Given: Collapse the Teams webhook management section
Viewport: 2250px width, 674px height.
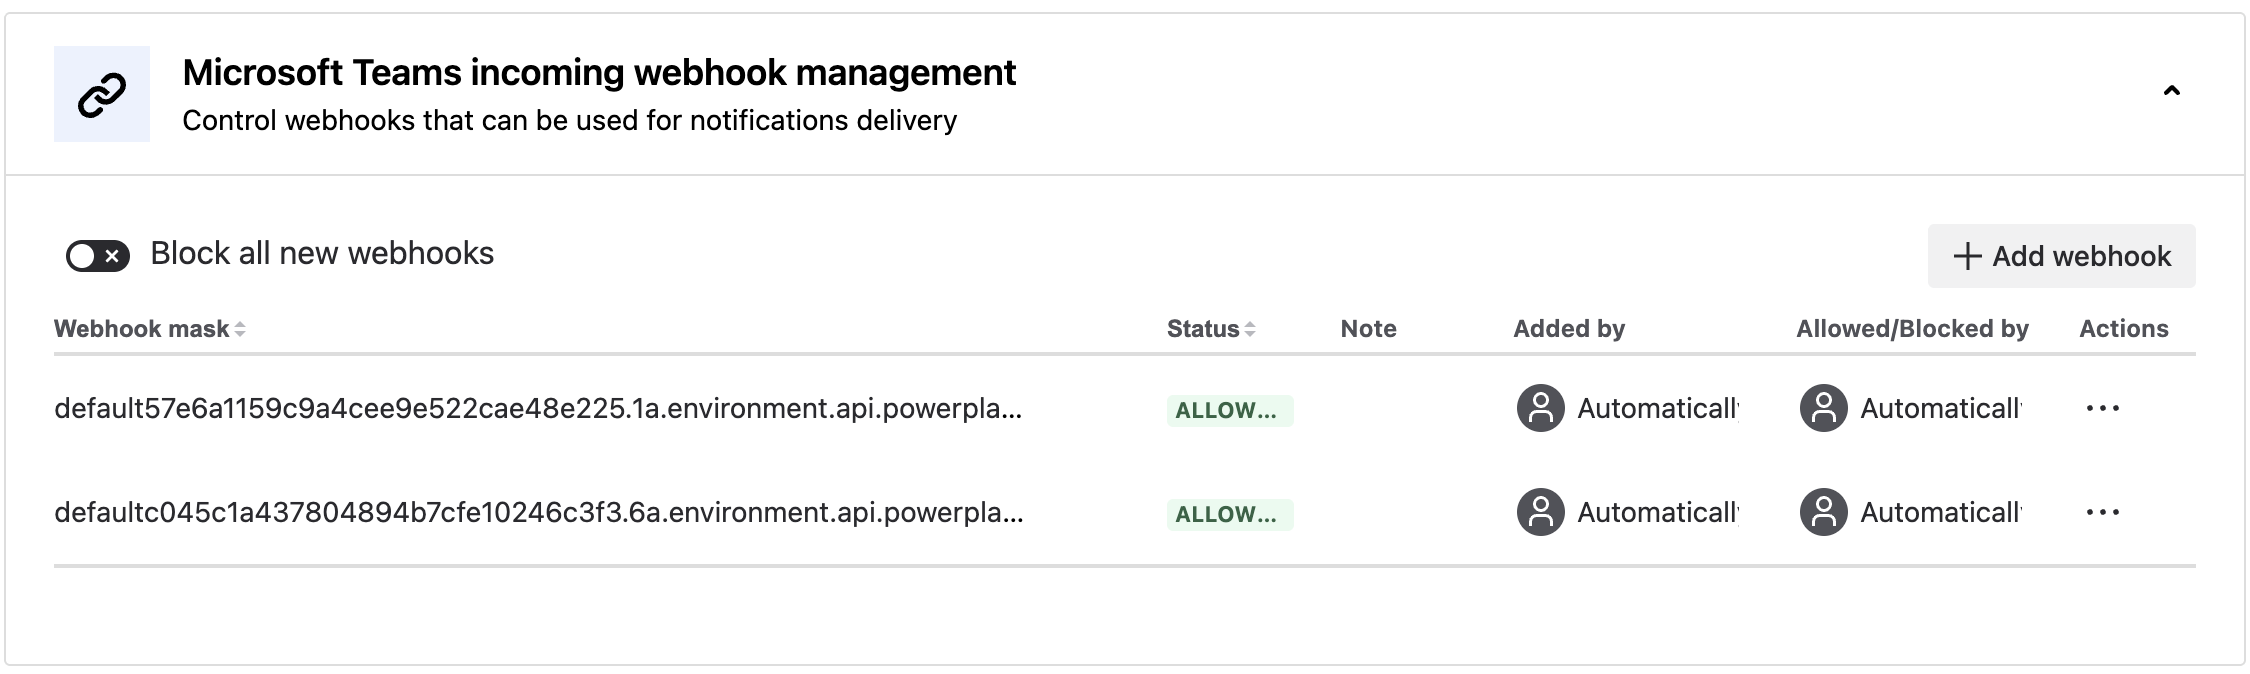Looking at the screenshot, I should 2171,92.
